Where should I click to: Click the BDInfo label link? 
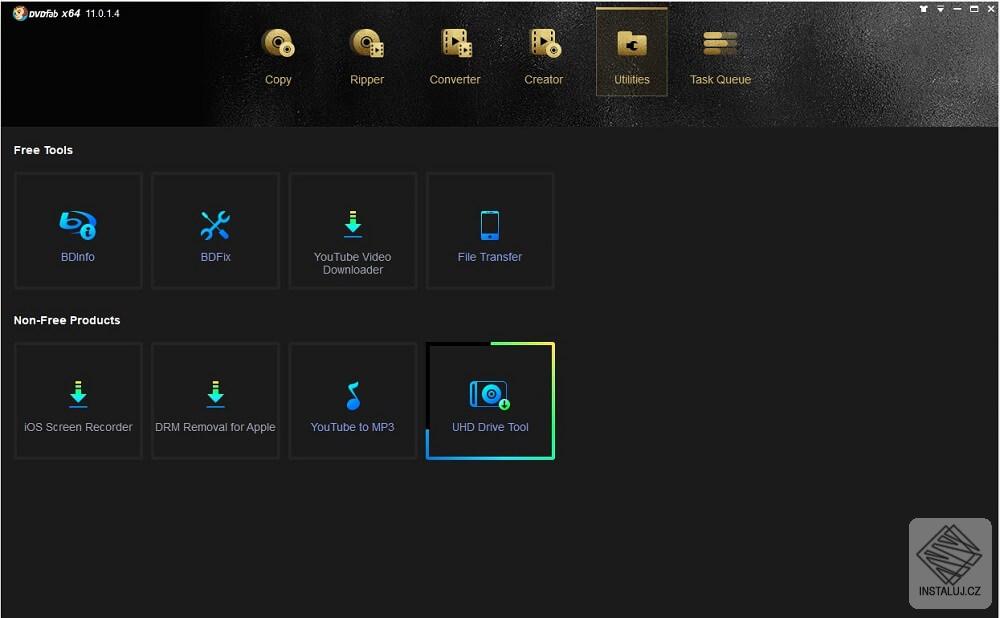pos(78,257)
